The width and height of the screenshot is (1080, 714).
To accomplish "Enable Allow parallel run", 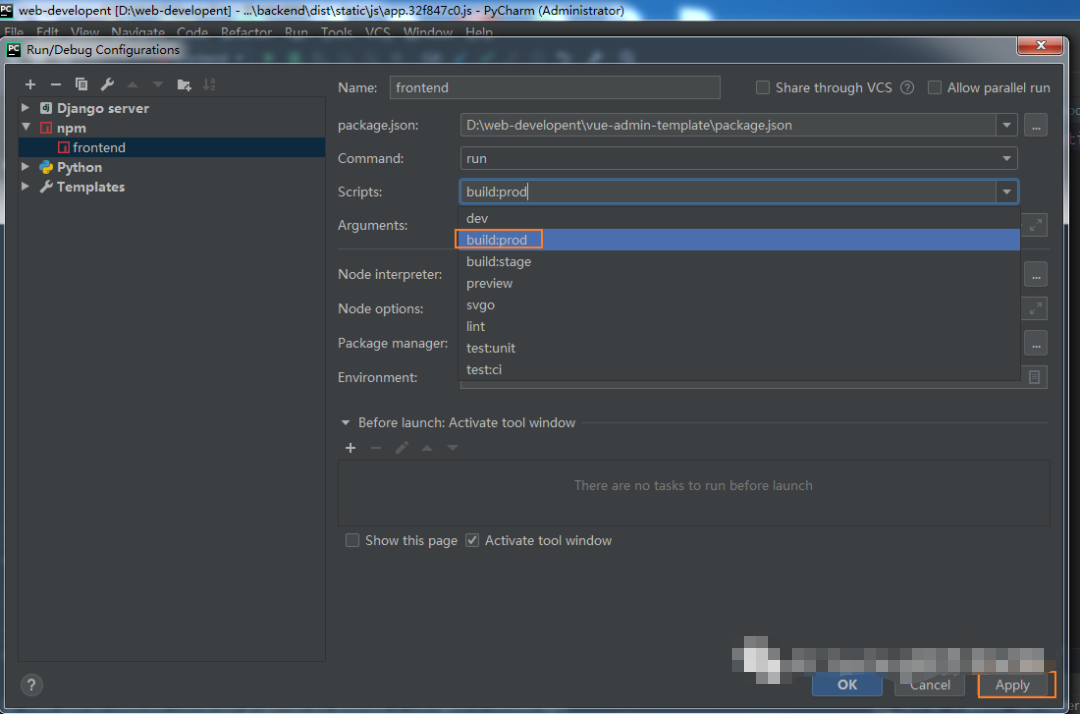I will [x=934, y=87].
